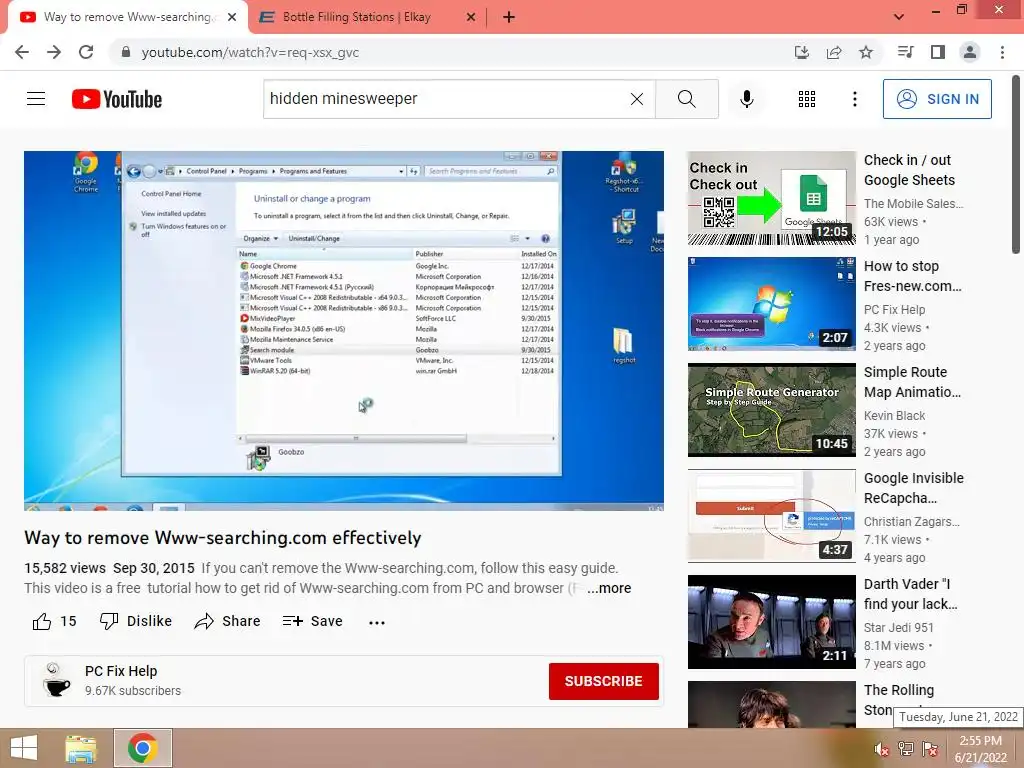Open the 2:07 Windows desktop thumbnail

click(x=771, y=304)
